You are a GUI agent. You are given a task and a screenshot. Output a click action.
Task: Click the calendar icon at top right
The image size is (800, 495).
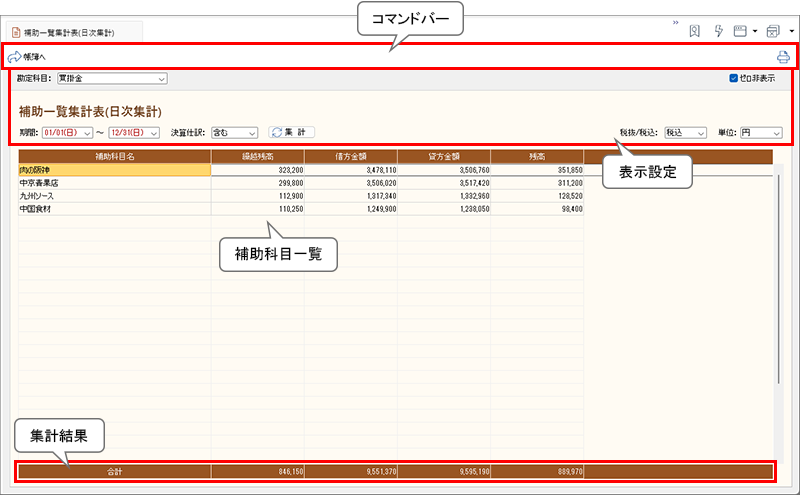(773, 31)
